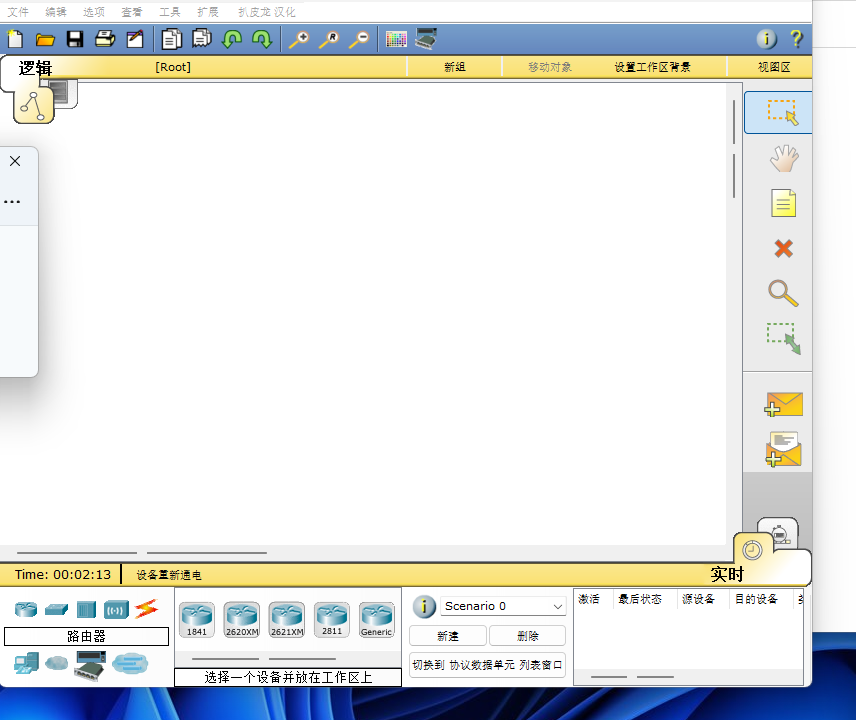This screenshot has width=856, height=720.
Task: Select the Hubs device category
Action: point(86,609)
